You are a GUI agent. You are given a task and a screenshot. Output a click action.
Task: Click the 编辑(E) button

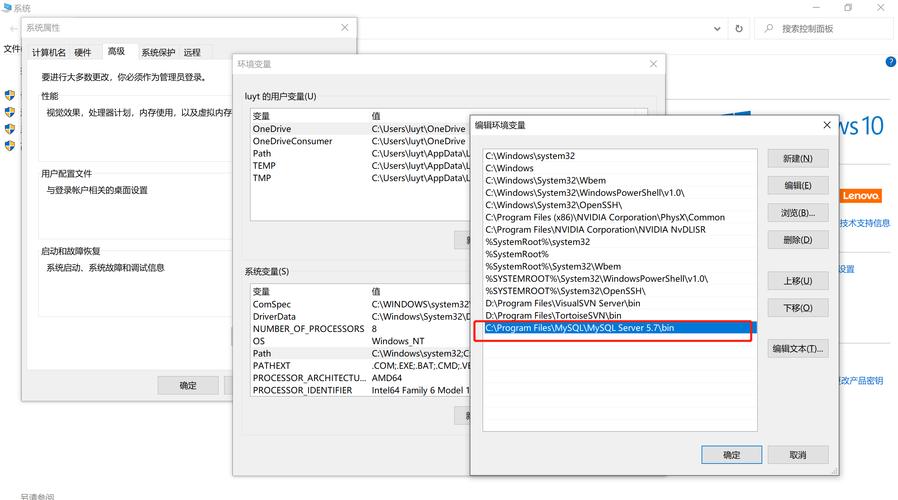(798, 186)
